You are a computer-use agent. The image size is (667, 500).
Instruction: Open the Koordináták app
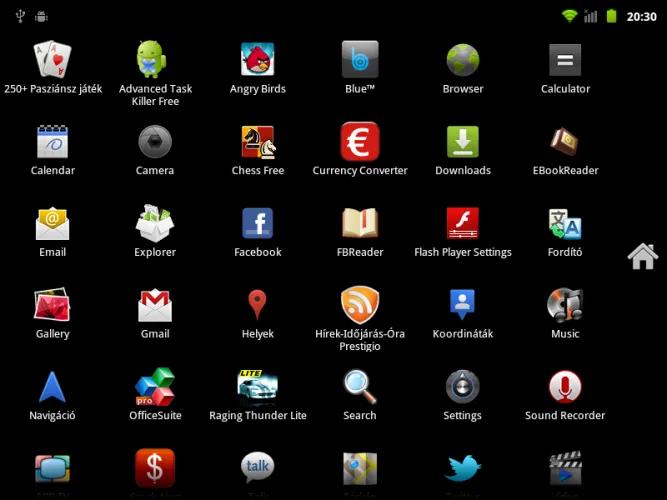coord(462,304)
